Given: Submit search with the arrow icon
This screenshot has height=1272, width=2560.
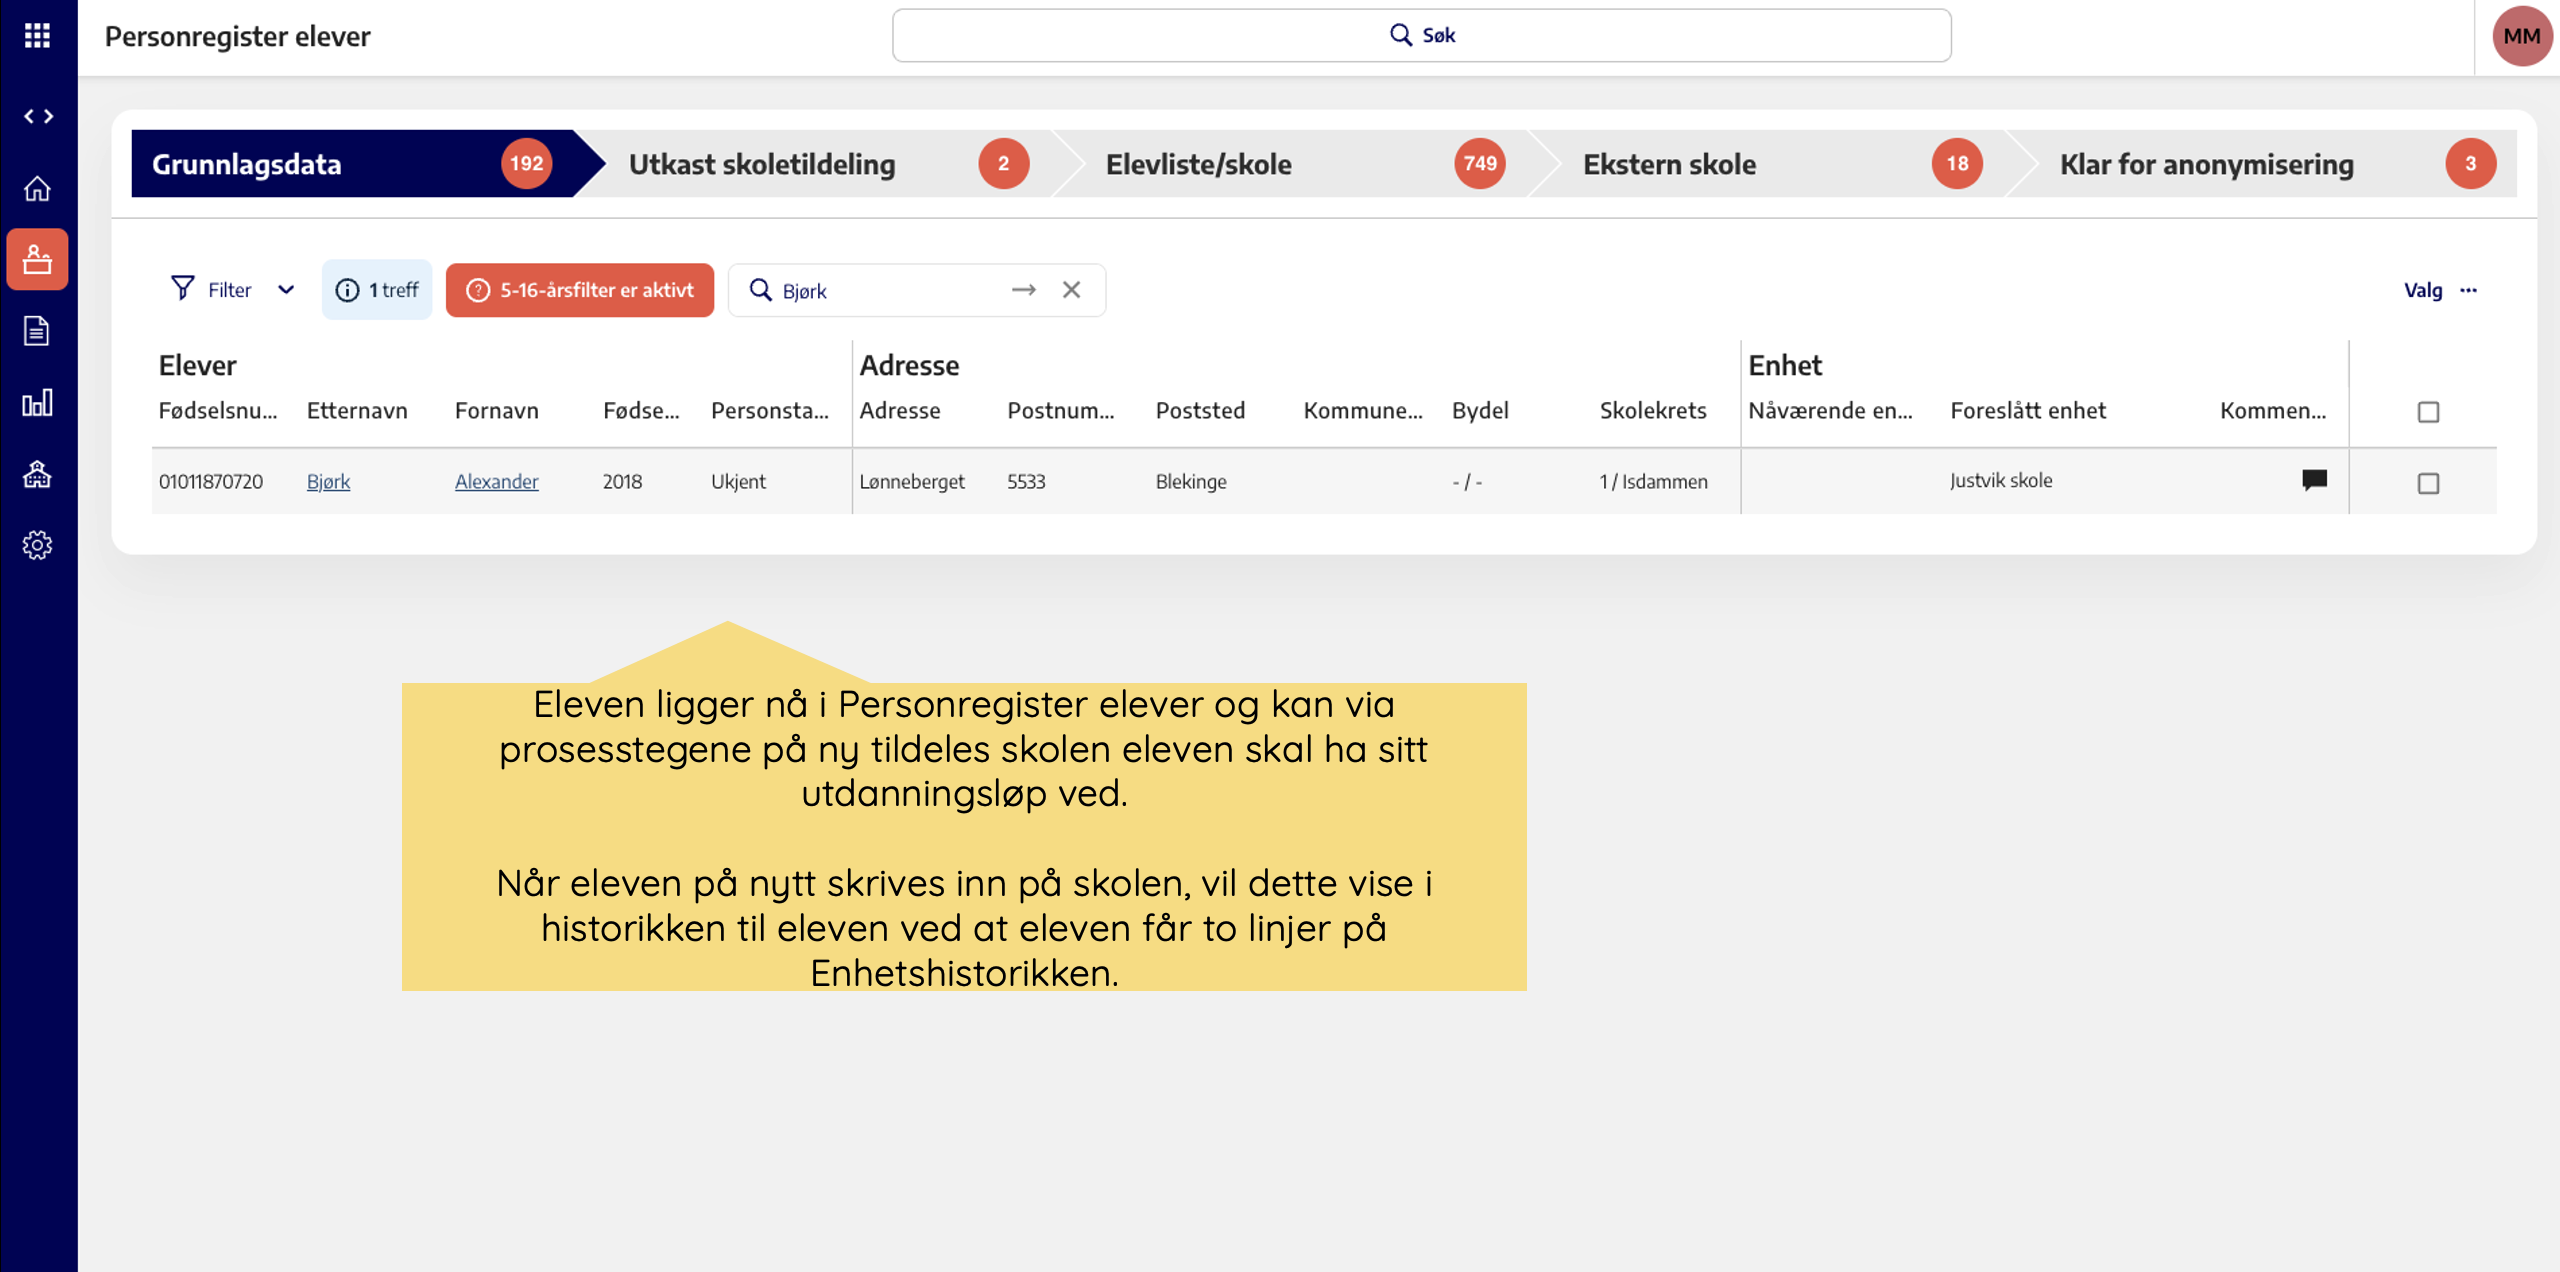Looking at the screenshot, I should pyautogui.click(x=1023, y=290).
